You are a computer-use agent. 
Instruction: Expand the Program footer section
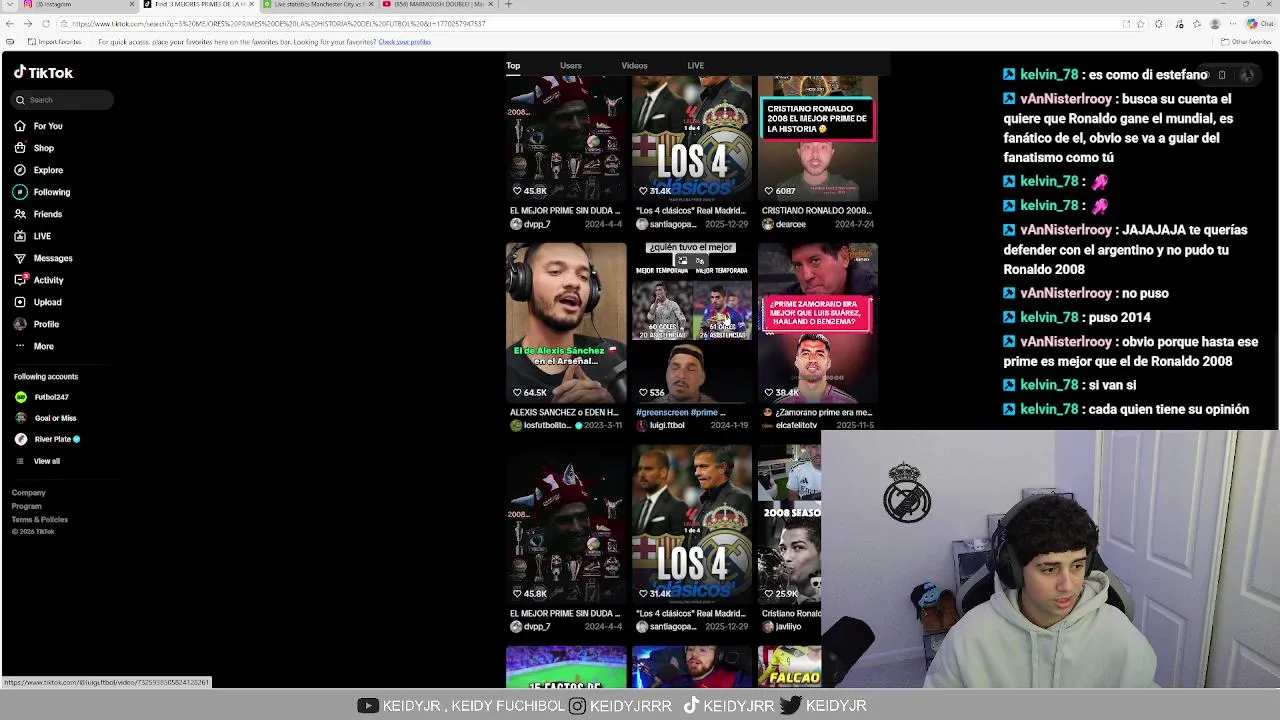pos(26,506)
